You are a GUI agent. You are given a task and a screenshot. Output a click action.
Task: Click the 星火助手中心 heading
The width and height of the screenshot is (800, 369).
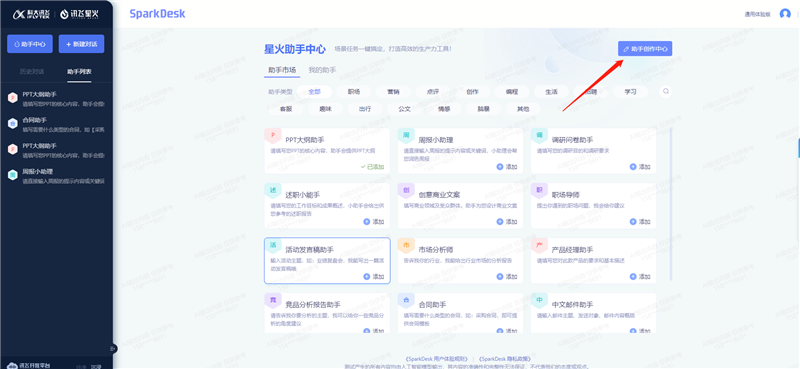294,49
